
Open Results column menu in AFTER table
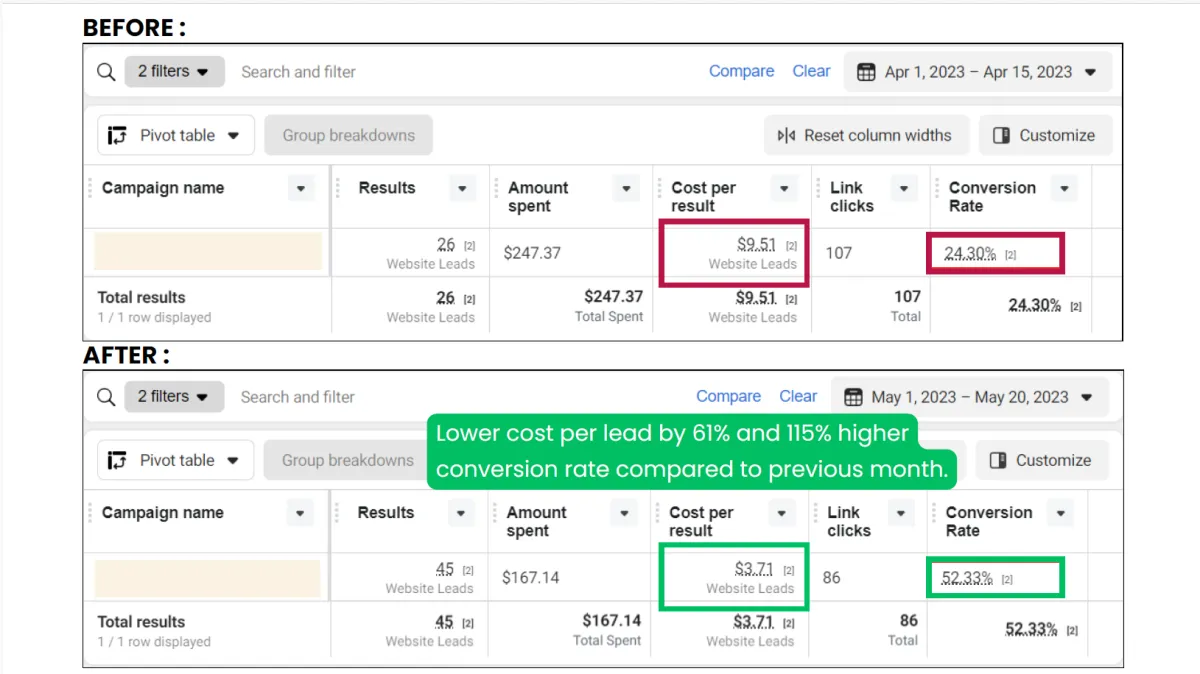[x=461, y=513]
